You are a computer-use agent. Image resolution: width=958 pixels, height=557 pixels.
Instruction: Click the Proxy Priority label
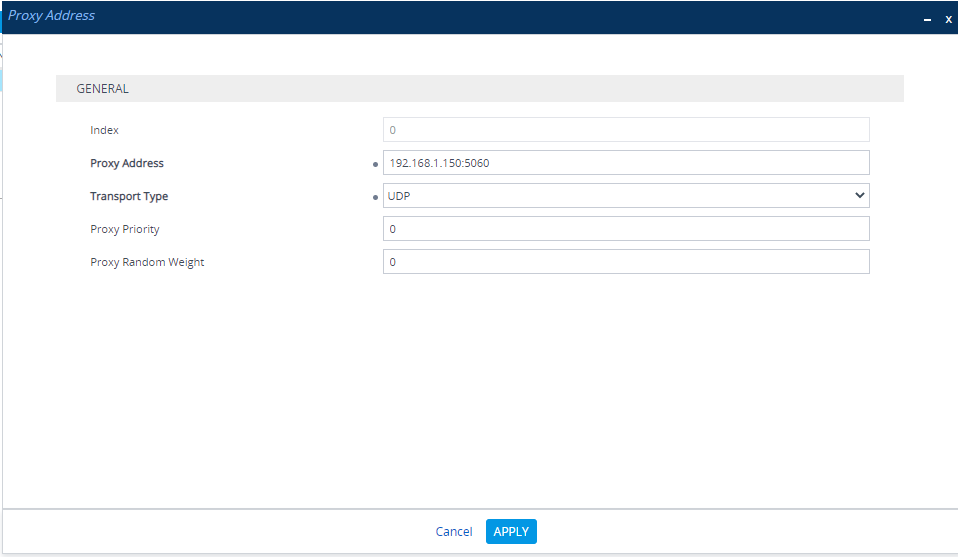[125, 229]
